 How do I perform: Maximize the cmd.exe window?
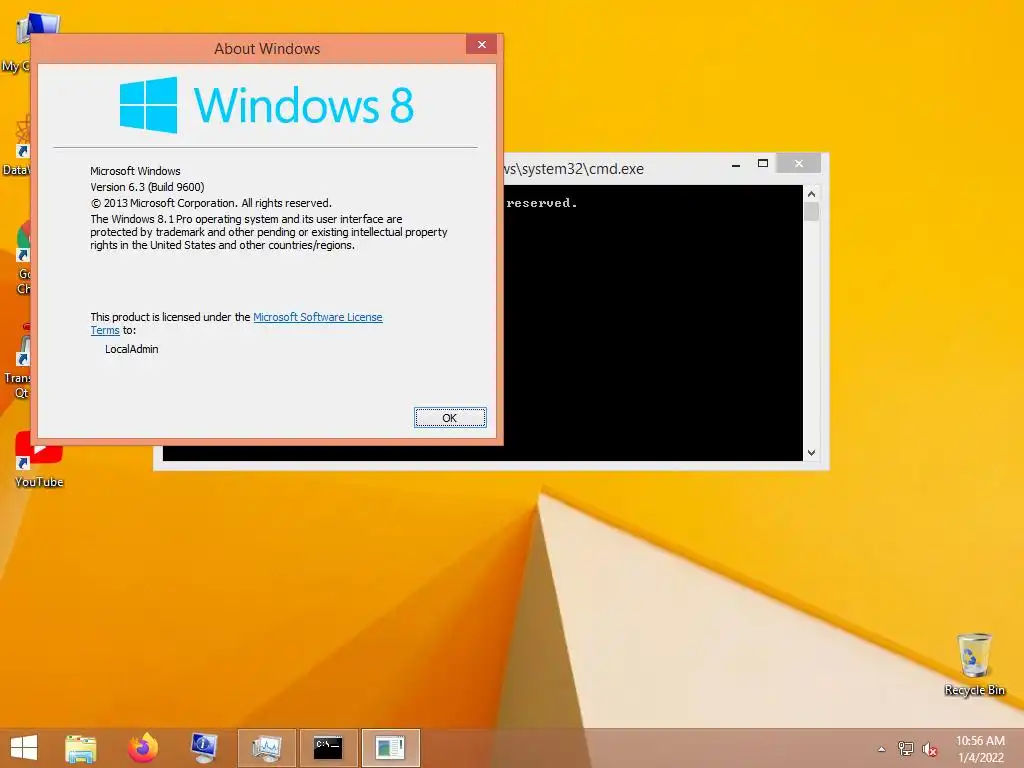(762, 163)
